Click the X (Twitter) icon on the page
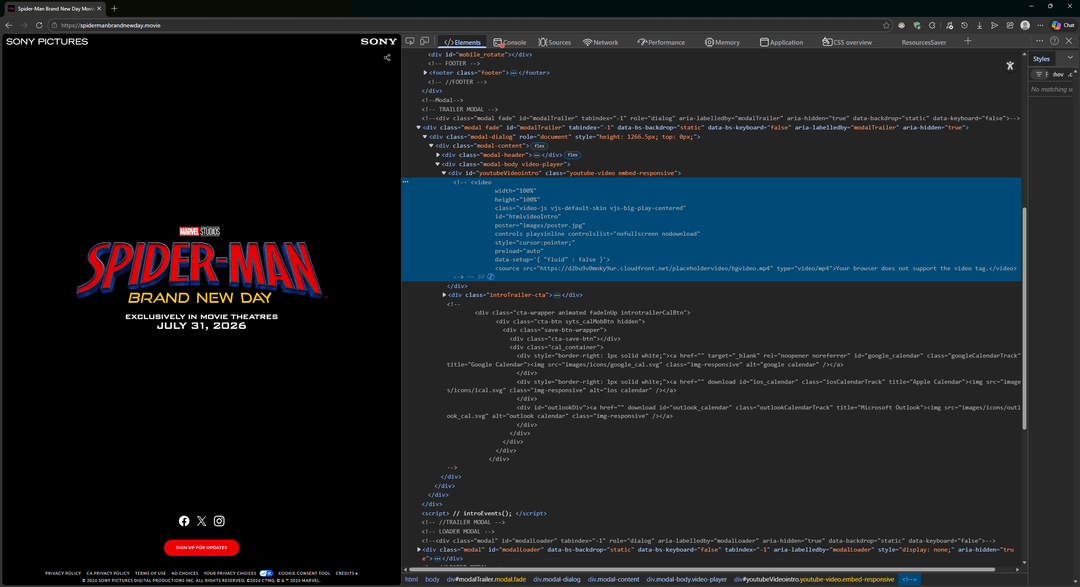This screenshot has width=1080, height=587. pyautogui.click(x=201, y=521)
